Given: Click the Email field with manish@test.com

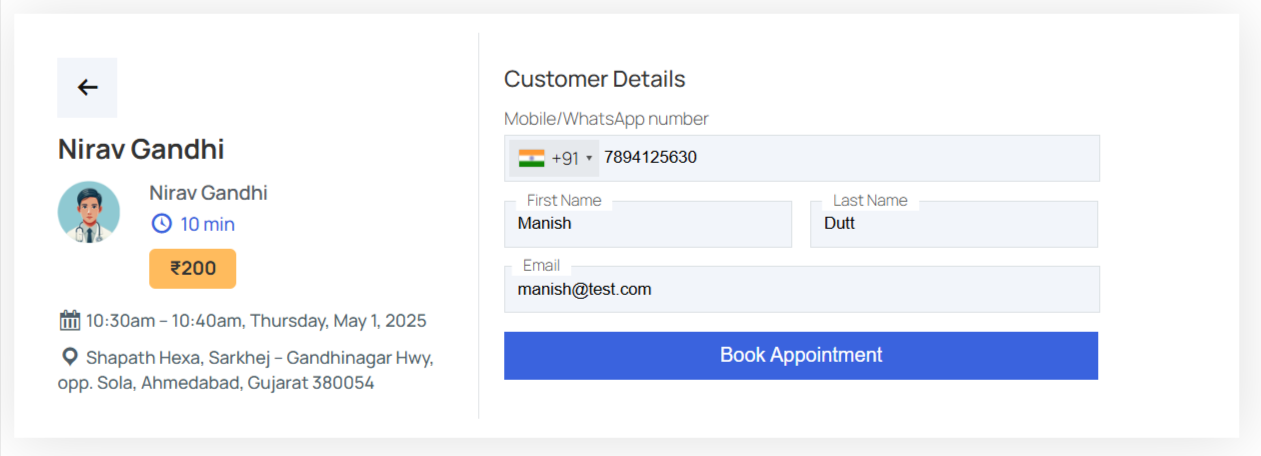Looking at the screenshot, I should 801,290.
